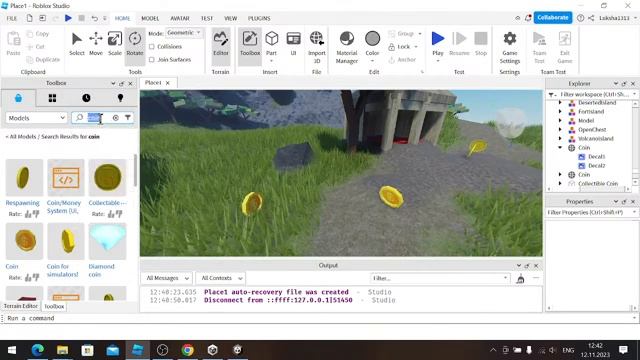Collapse the expanded Coin item in Explorer
This screenshot has height=360, width=640.
[560, 147]
